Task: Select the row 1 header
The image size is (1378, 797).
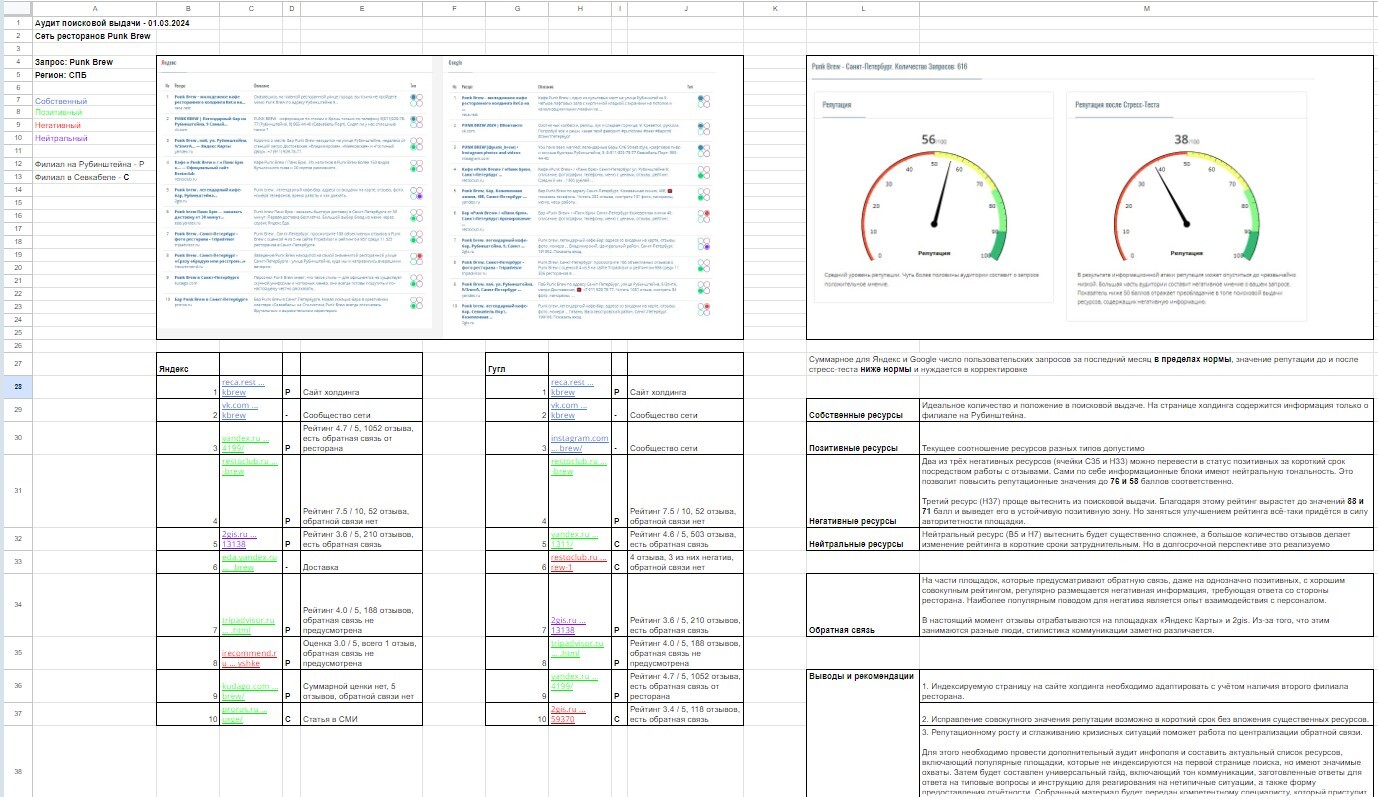Action: pos(16,22)
